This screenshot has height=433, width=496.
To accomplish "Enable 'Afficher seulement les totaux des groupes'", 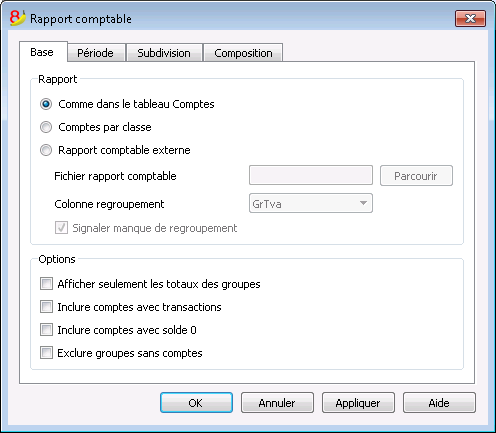I will pyautogui.click(x=46, y=284).
